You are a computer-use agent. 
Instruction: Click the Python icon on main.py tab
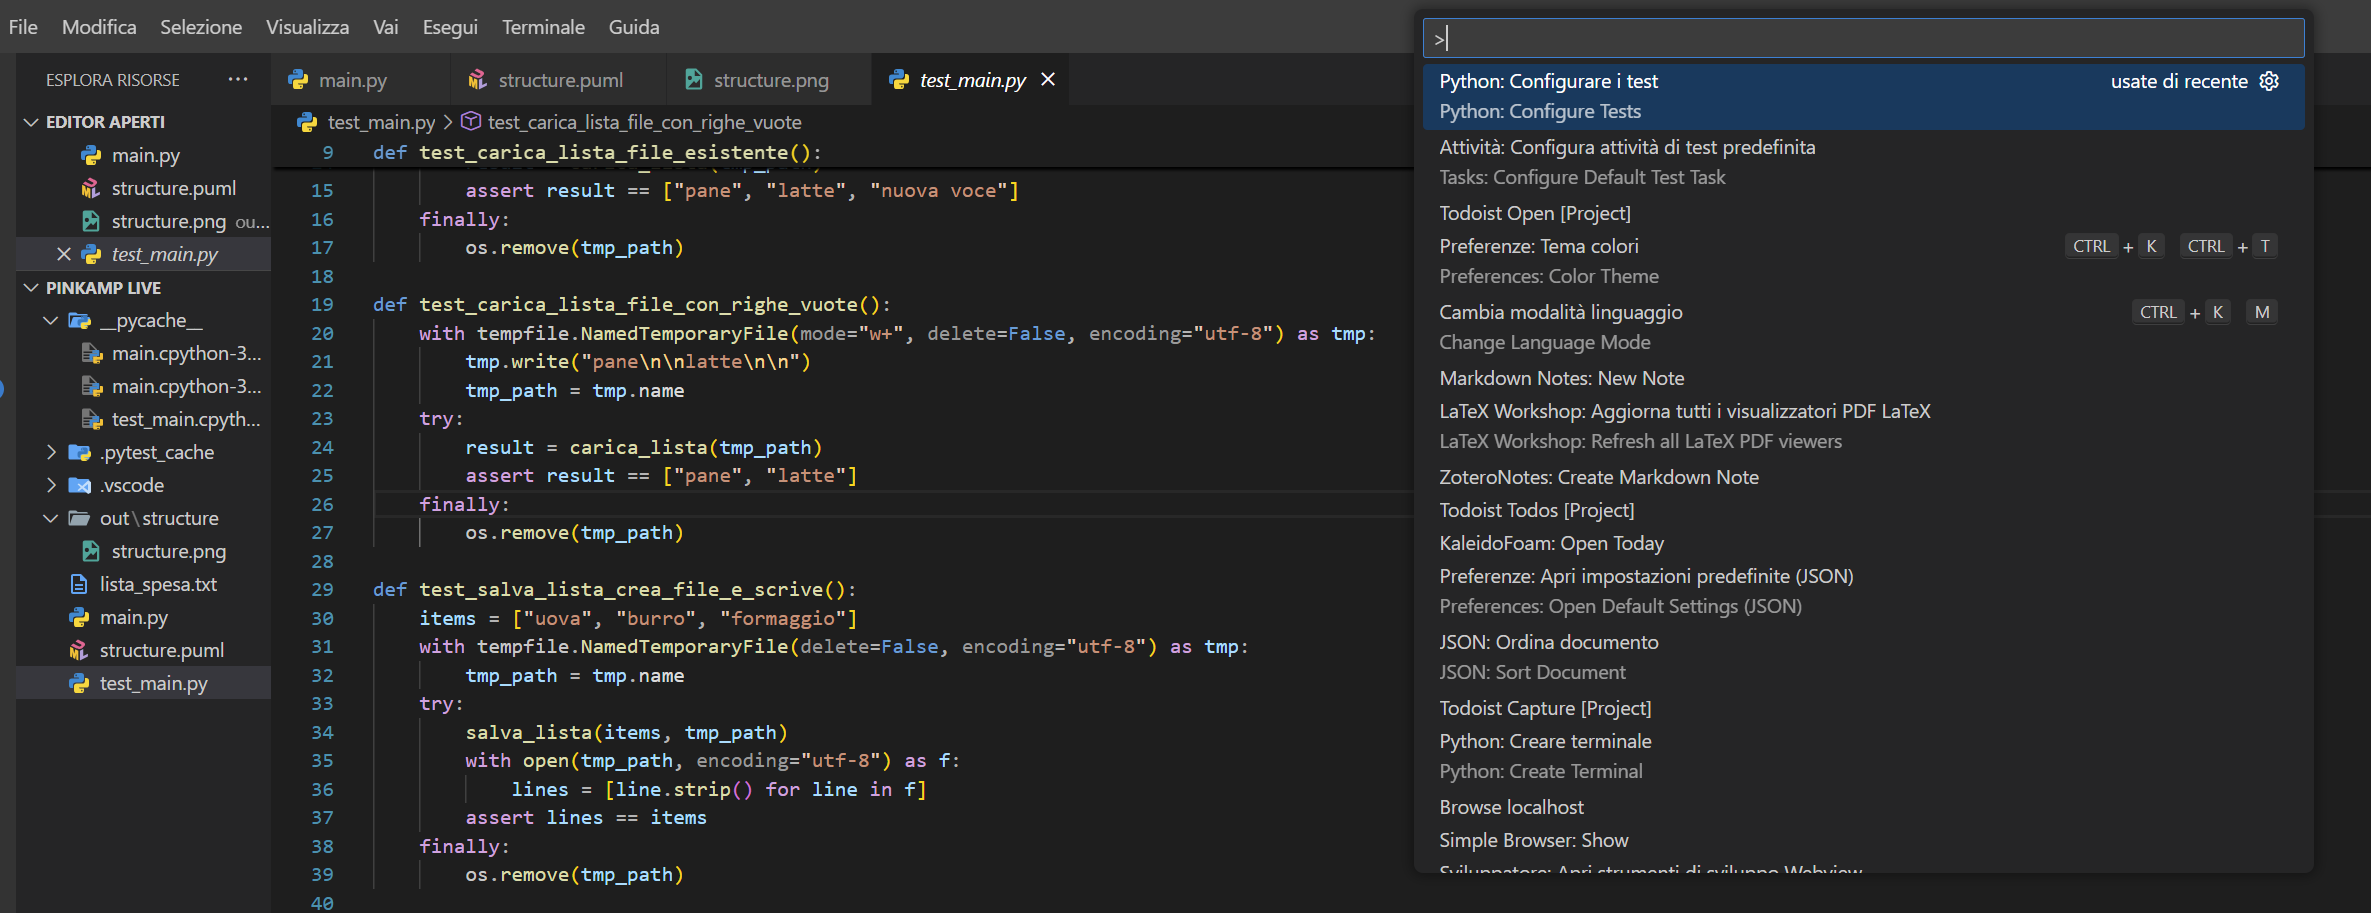pyautogui.click(x=298, y=80)
